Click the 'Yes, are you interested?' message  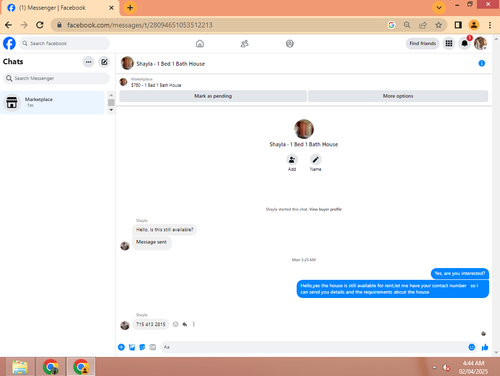click(460, 273)
